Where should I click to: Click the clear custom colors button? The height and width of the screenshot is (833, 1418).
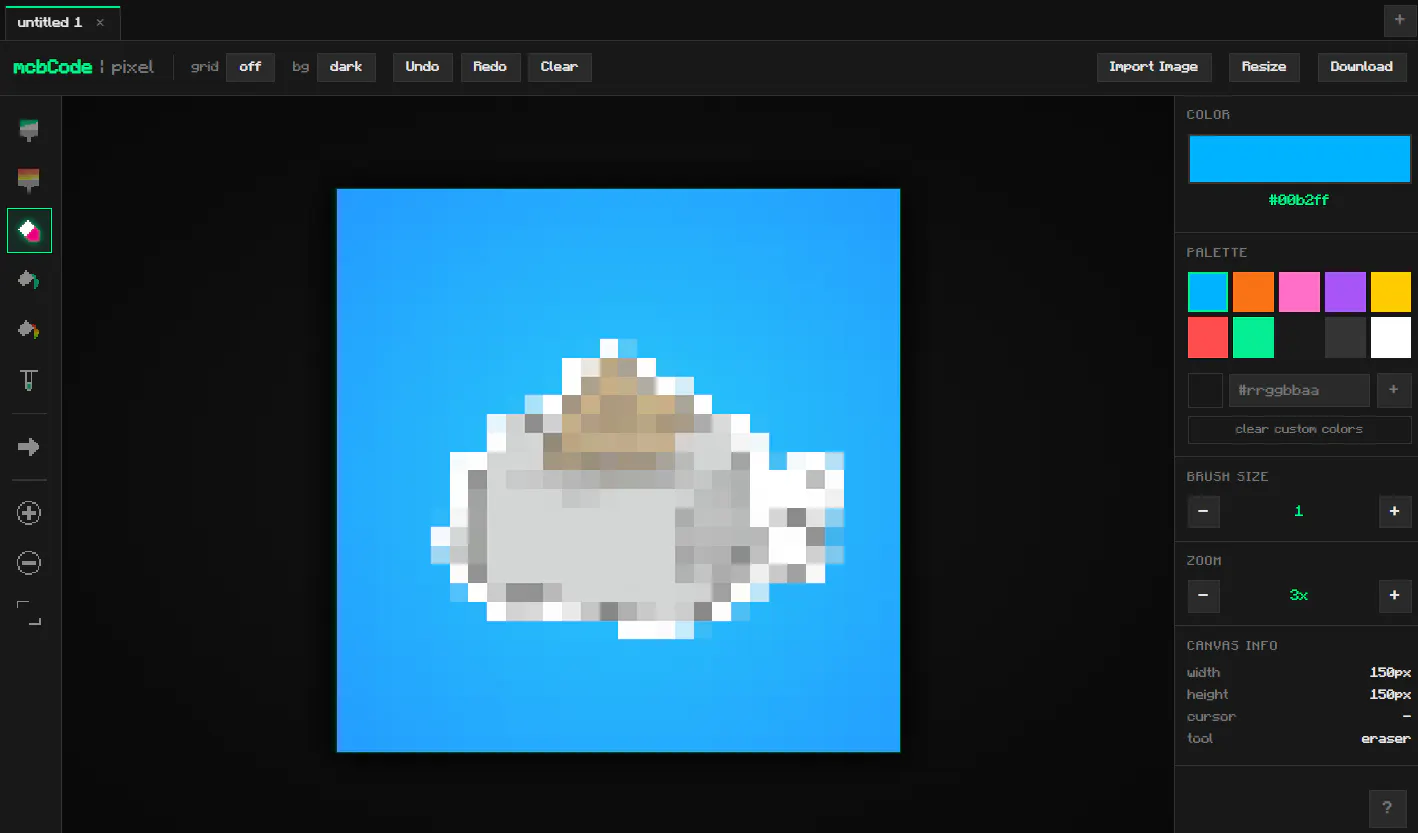[1299, 429]
